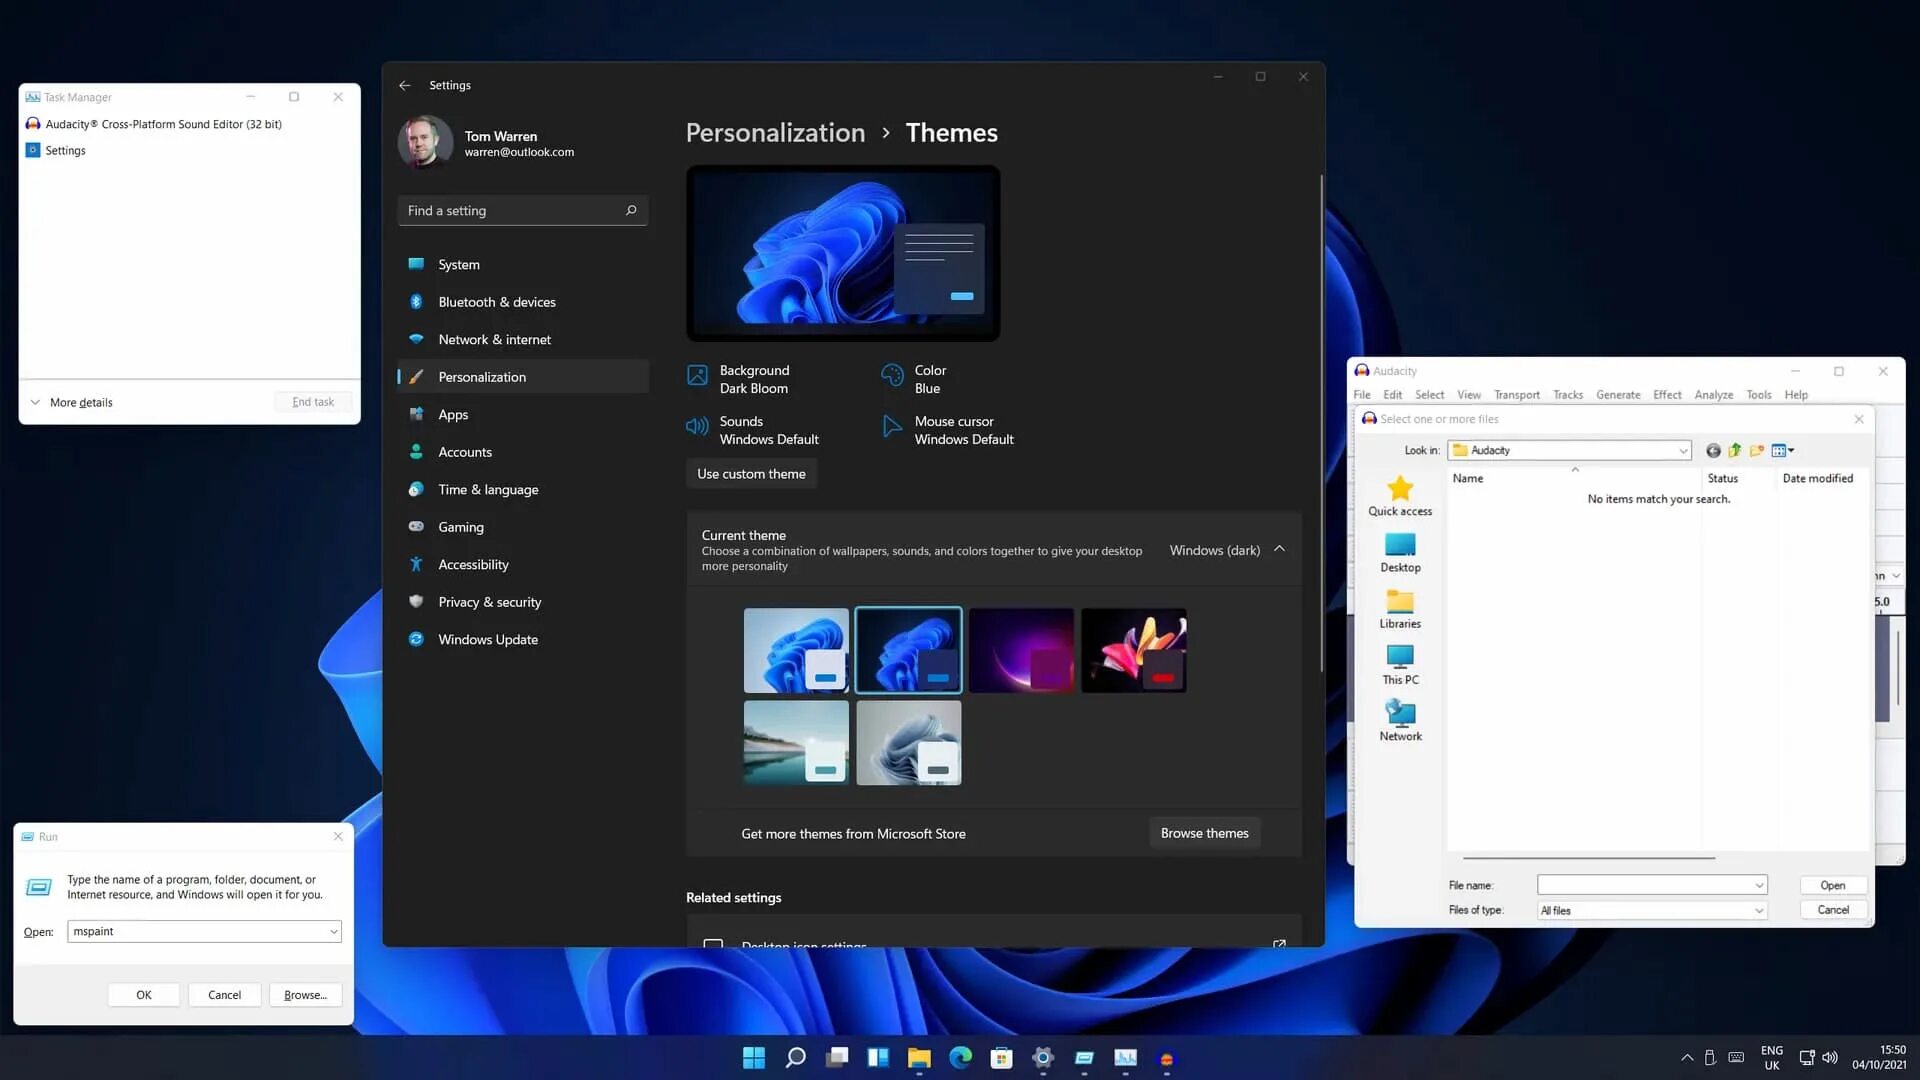The height and width of the screenshot is (1080, 1920).
Task: Select Quick access in file dialog sidebar
Action: 1400,496
